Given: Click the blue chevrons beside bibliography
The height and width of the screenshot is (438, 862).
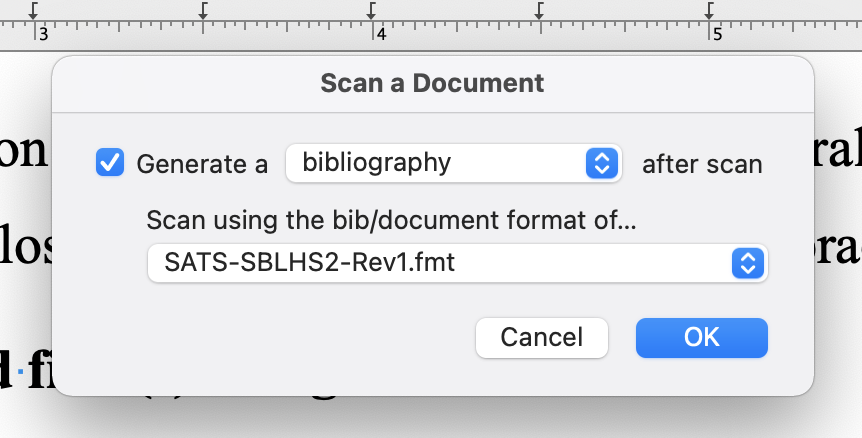Looking at the screenshot, I should pyautogui.click(x=602, y=163).
